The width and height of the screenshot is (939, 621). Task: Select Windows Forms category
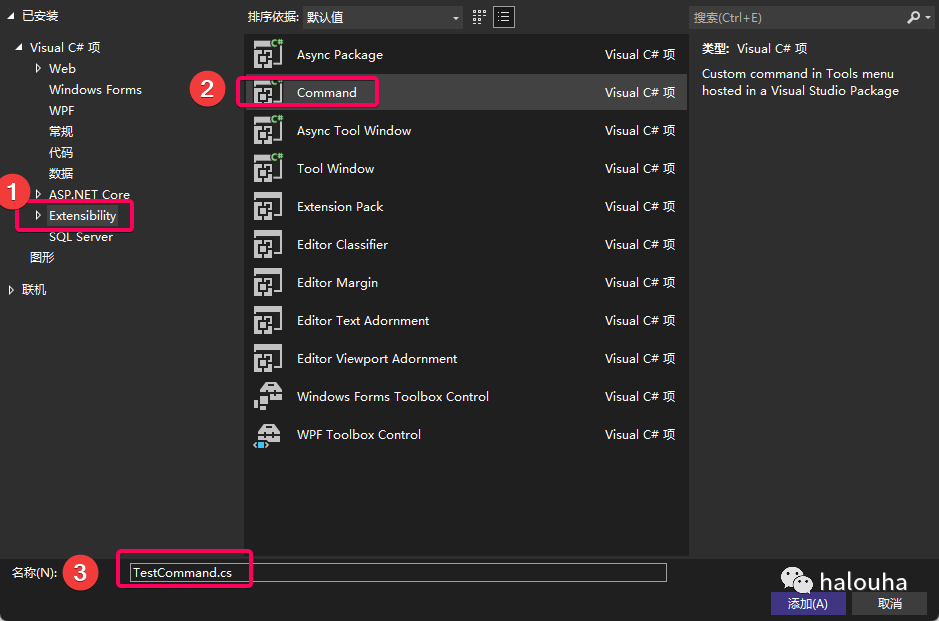click(95, 89)
